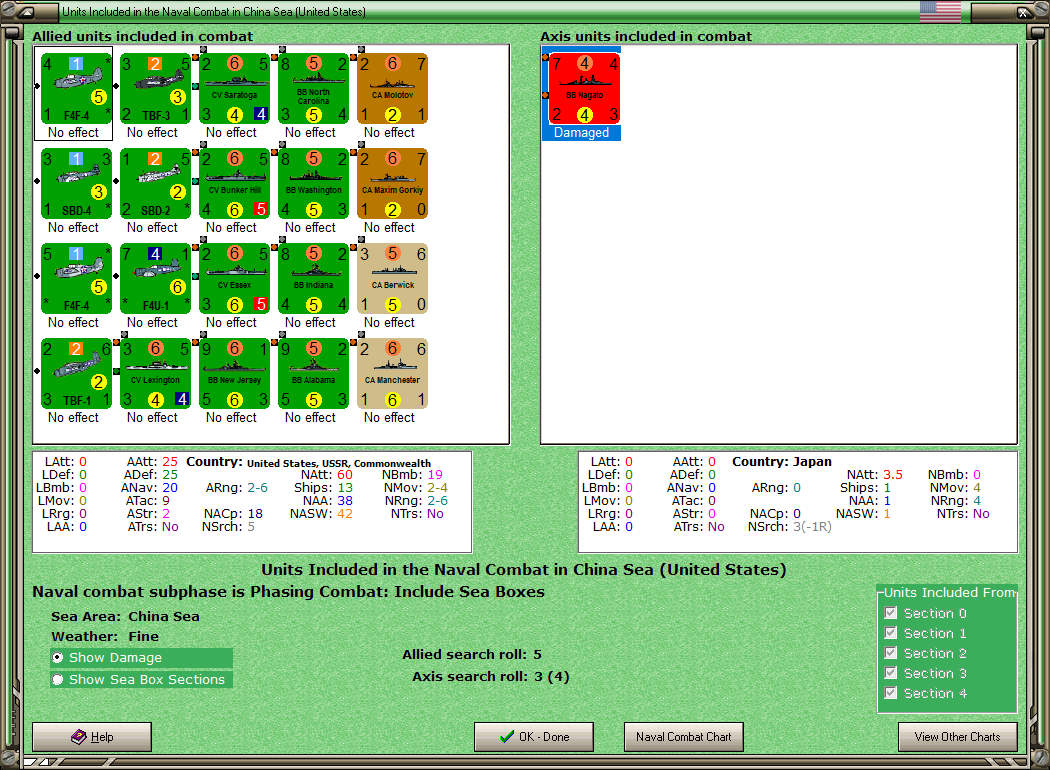Click 'Allied units included in combat' heading
The image size is (1050, 770).
coord(143,36)
